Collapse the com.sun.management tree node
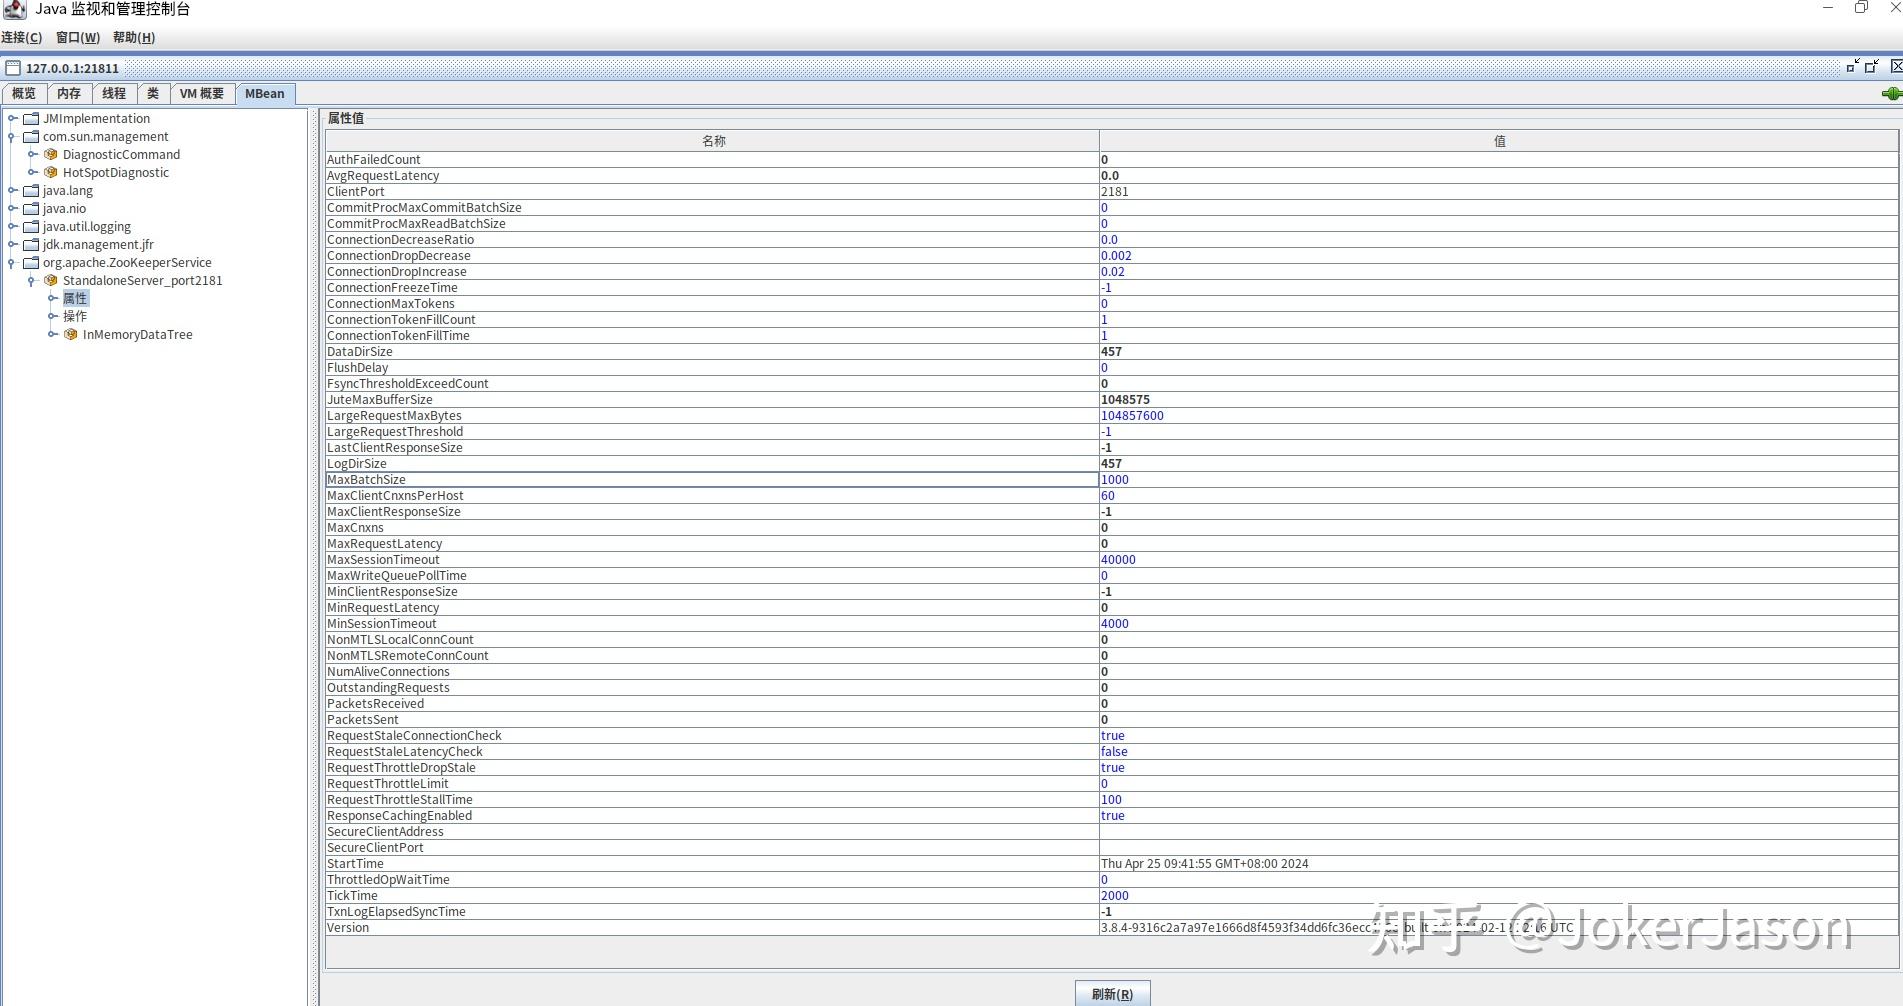This screenshot has height=1006, width=1903. click(12, 136)
